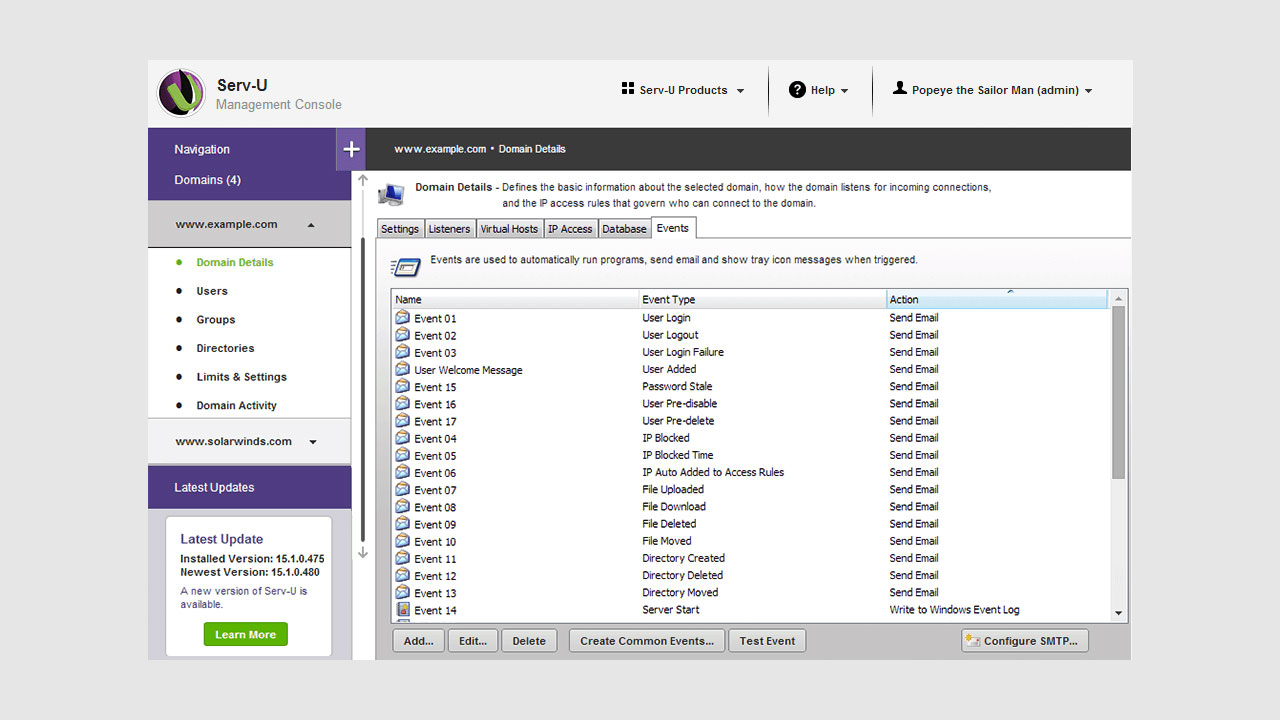Click the envelope icon for Event 04
This screenshot has height=720, width=1280.
click(403, 438)
